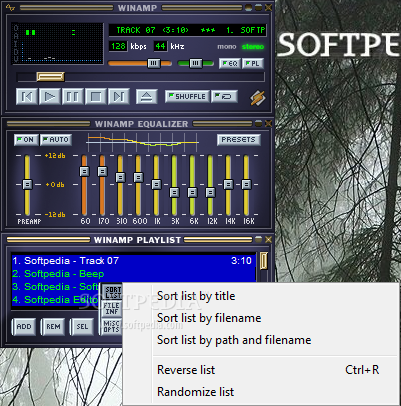Click the 6K band slider knob
The height and width of the screenshot is (406, 401).
[x=192, y=192]
